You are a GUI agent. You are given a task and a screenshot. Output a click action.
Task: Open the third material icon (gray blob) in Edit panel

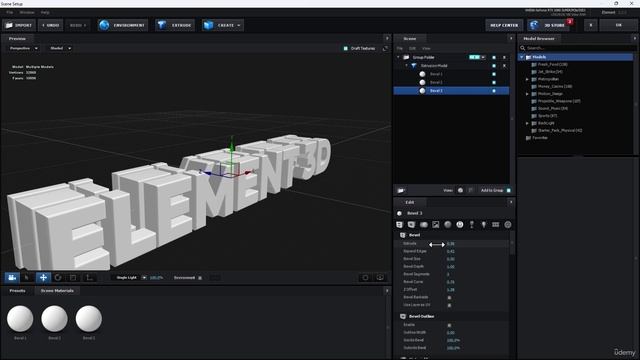point(424,224)
